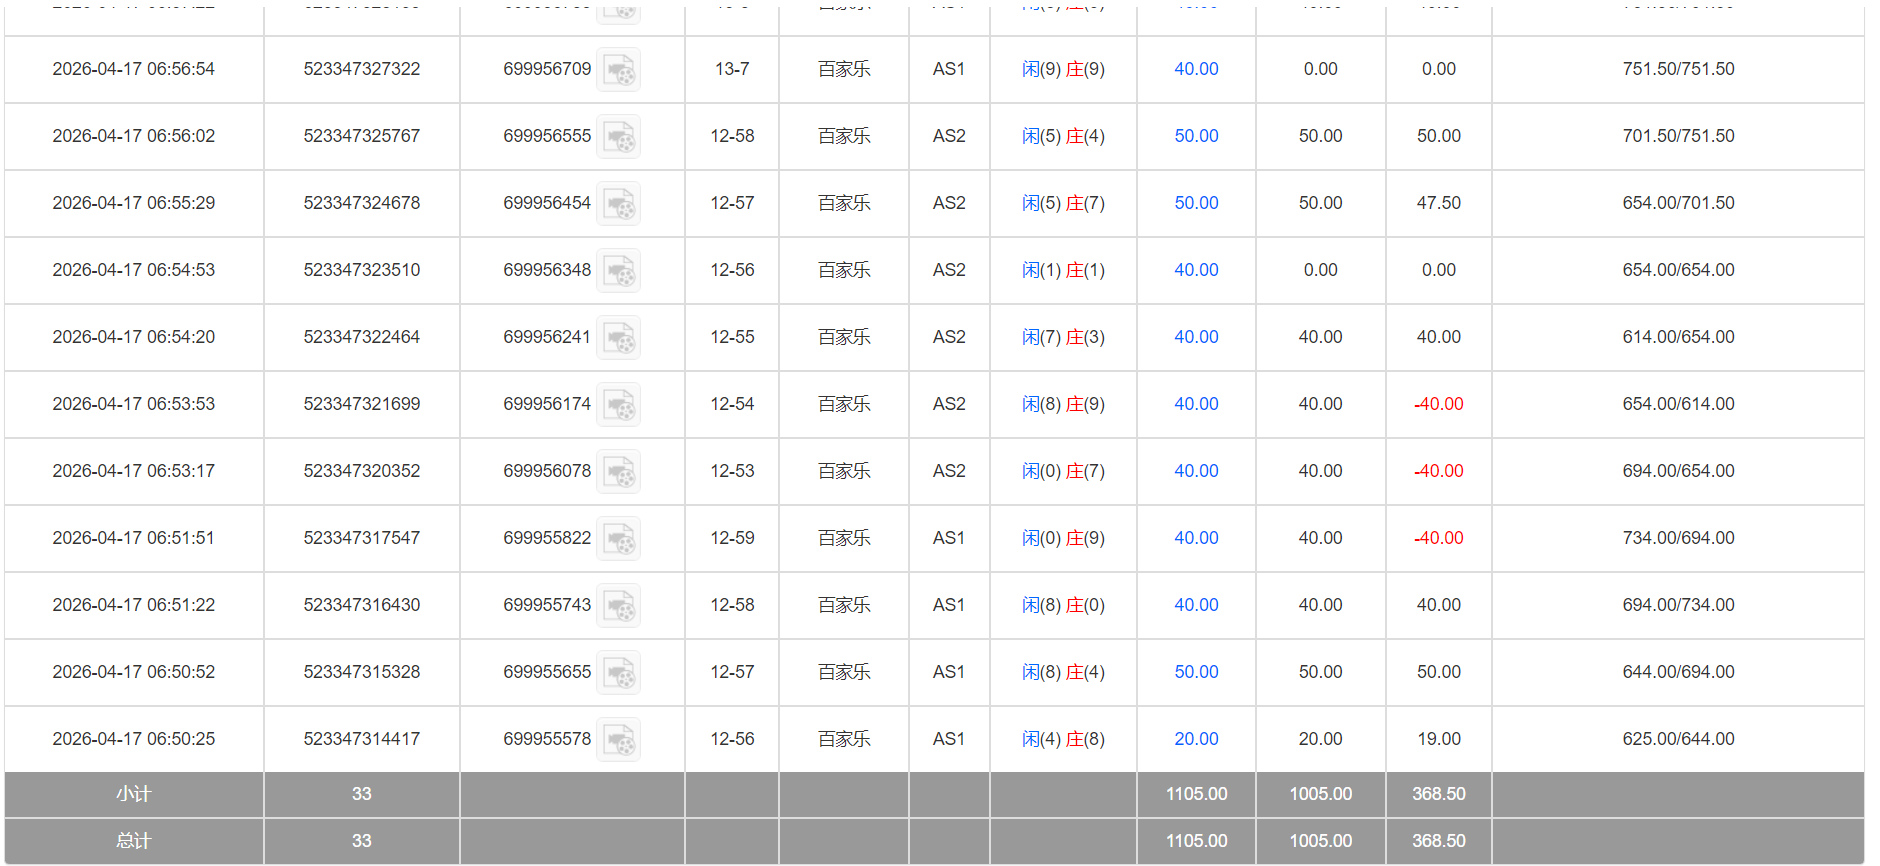Click balance 751.50/751.50 cell
1880x866 pixels.
1678,69
